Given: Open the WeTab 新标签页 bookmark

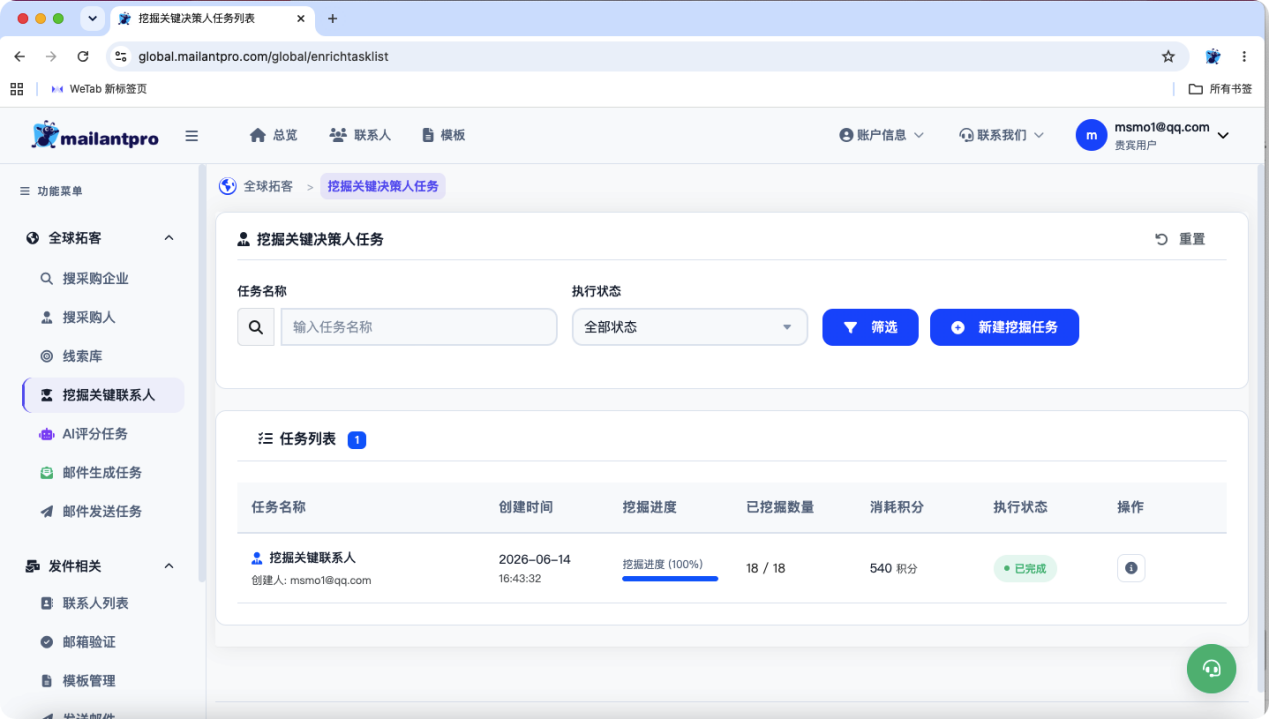Looking at the screenshot, I should (x=98, y=89).
